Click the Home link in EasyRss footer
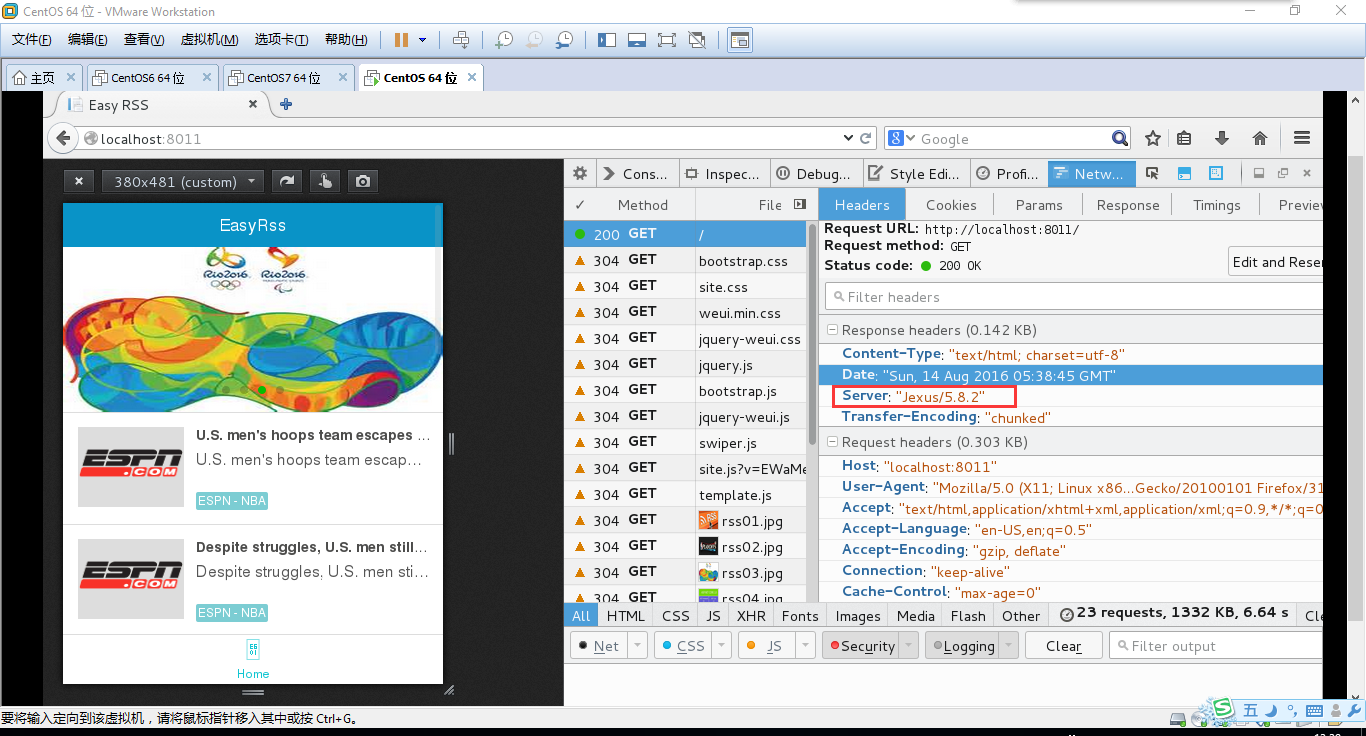The width and height of the screenshot is (1366, 736). 253,660
